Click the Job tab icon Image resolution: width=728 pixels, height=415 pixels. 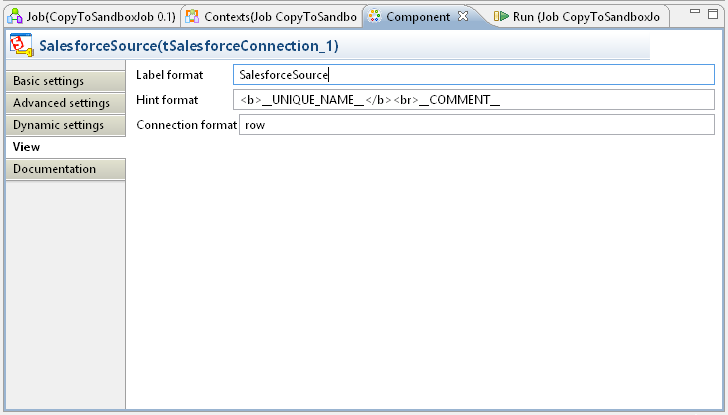pos(15,17)
